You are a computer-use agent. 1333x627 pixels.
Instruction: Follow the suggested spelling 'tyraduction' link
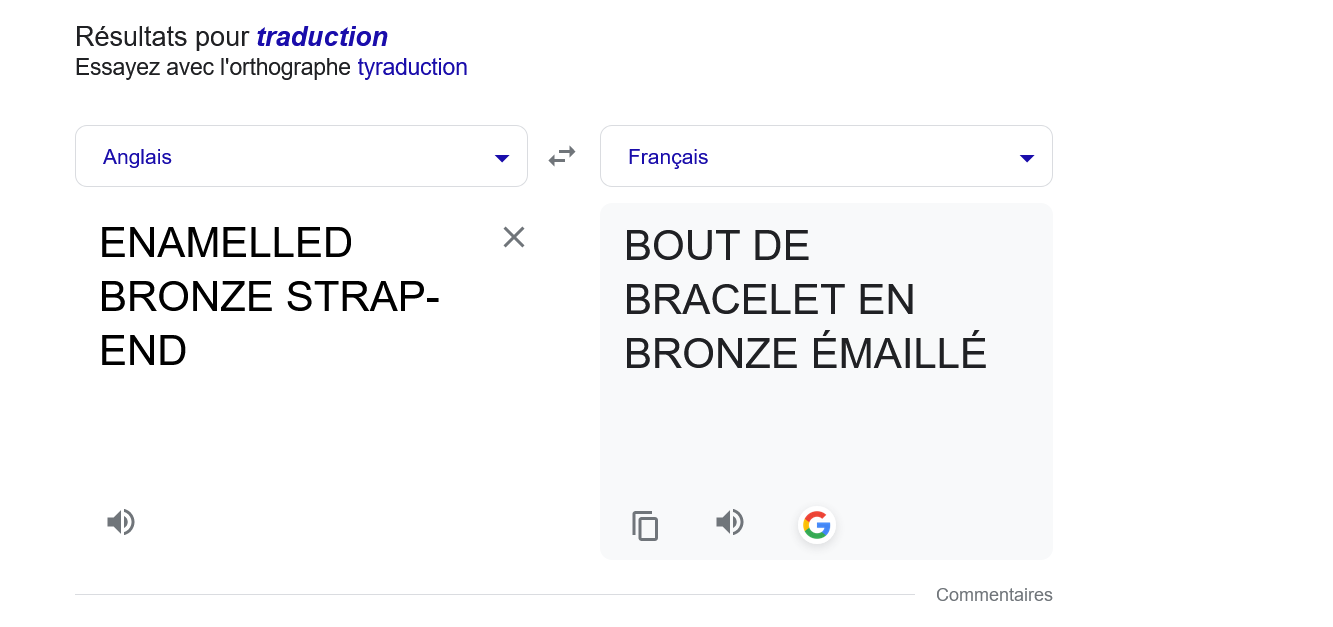click(x=412, y=68)
